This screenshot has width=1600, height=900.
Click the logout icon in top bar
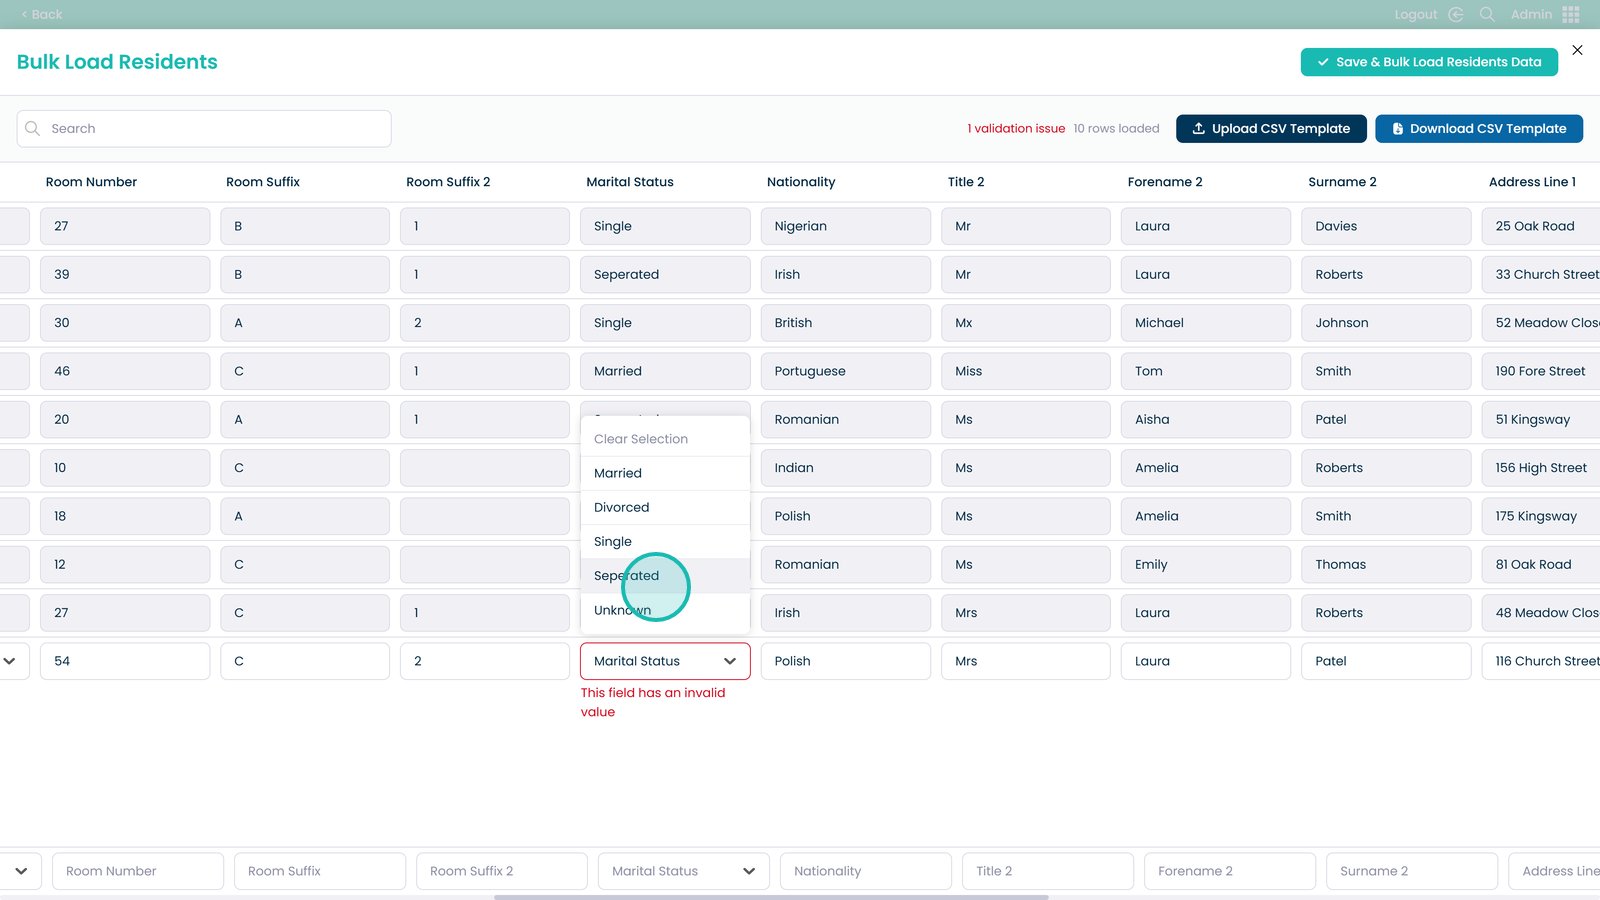(1456, 14)
